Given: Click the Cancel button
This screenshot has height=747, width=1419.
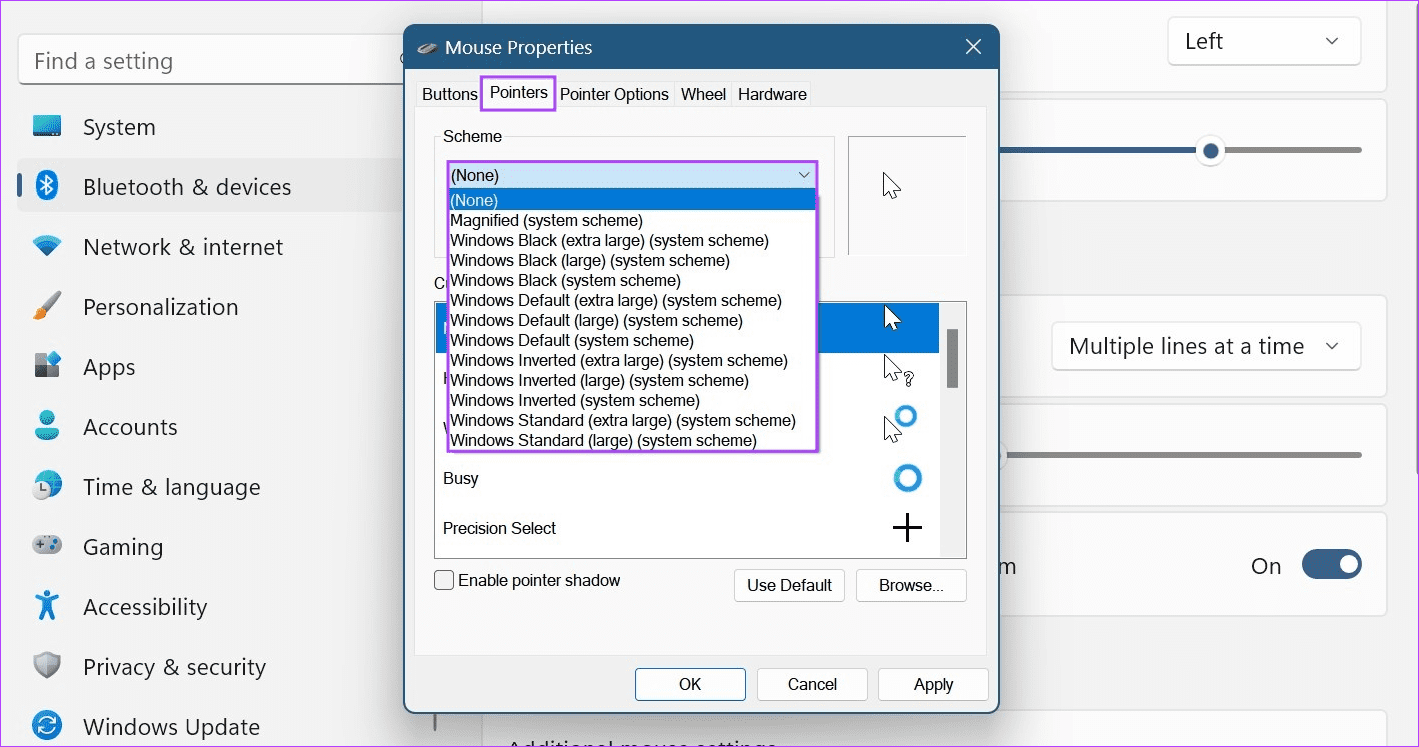Looking at the screenshot, I should (812, 684).
